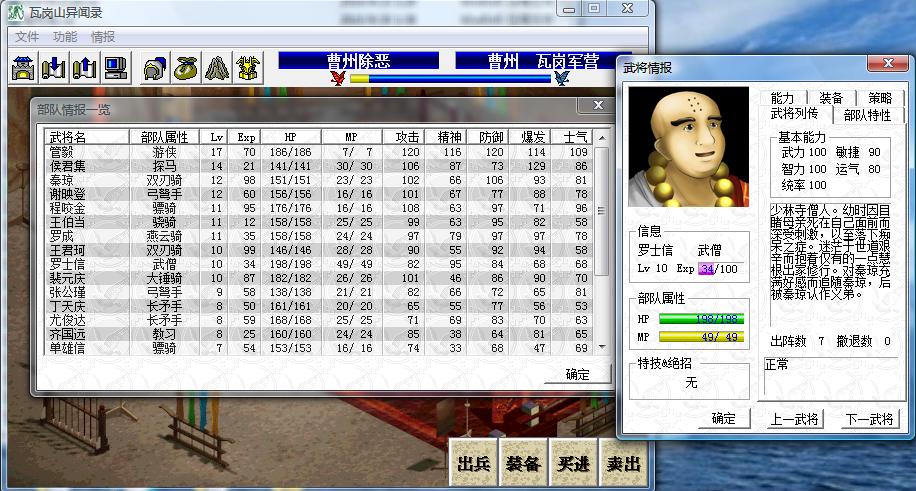
Task: Open the money bag toolbar icon
Action: pyautogui.click(x=185, y=68)
